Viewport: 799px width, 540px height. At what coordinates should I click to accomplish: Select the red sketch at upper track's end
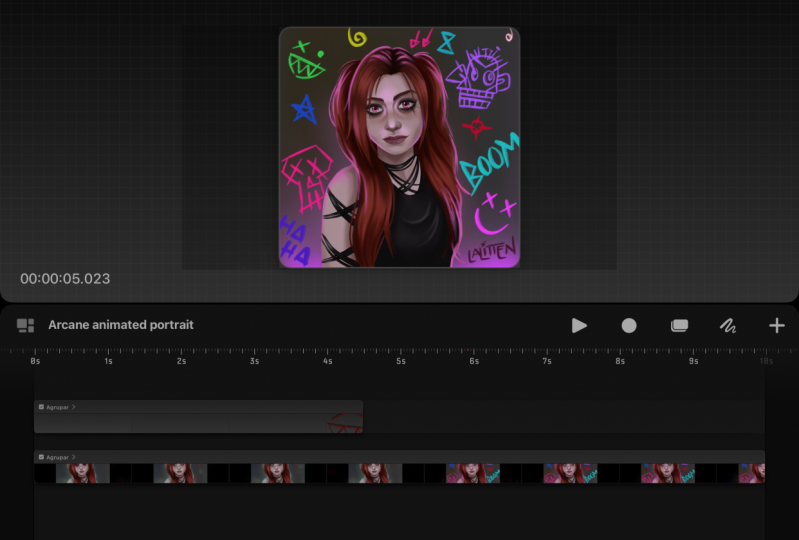[x=345, y=423]
